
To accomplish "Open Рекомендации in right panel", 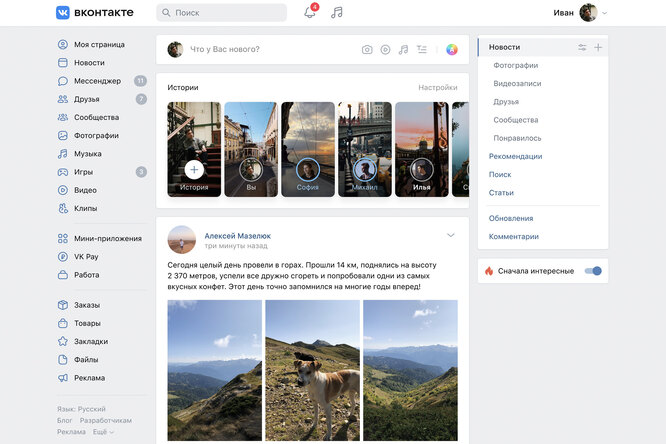I will [x=515, y=157].
